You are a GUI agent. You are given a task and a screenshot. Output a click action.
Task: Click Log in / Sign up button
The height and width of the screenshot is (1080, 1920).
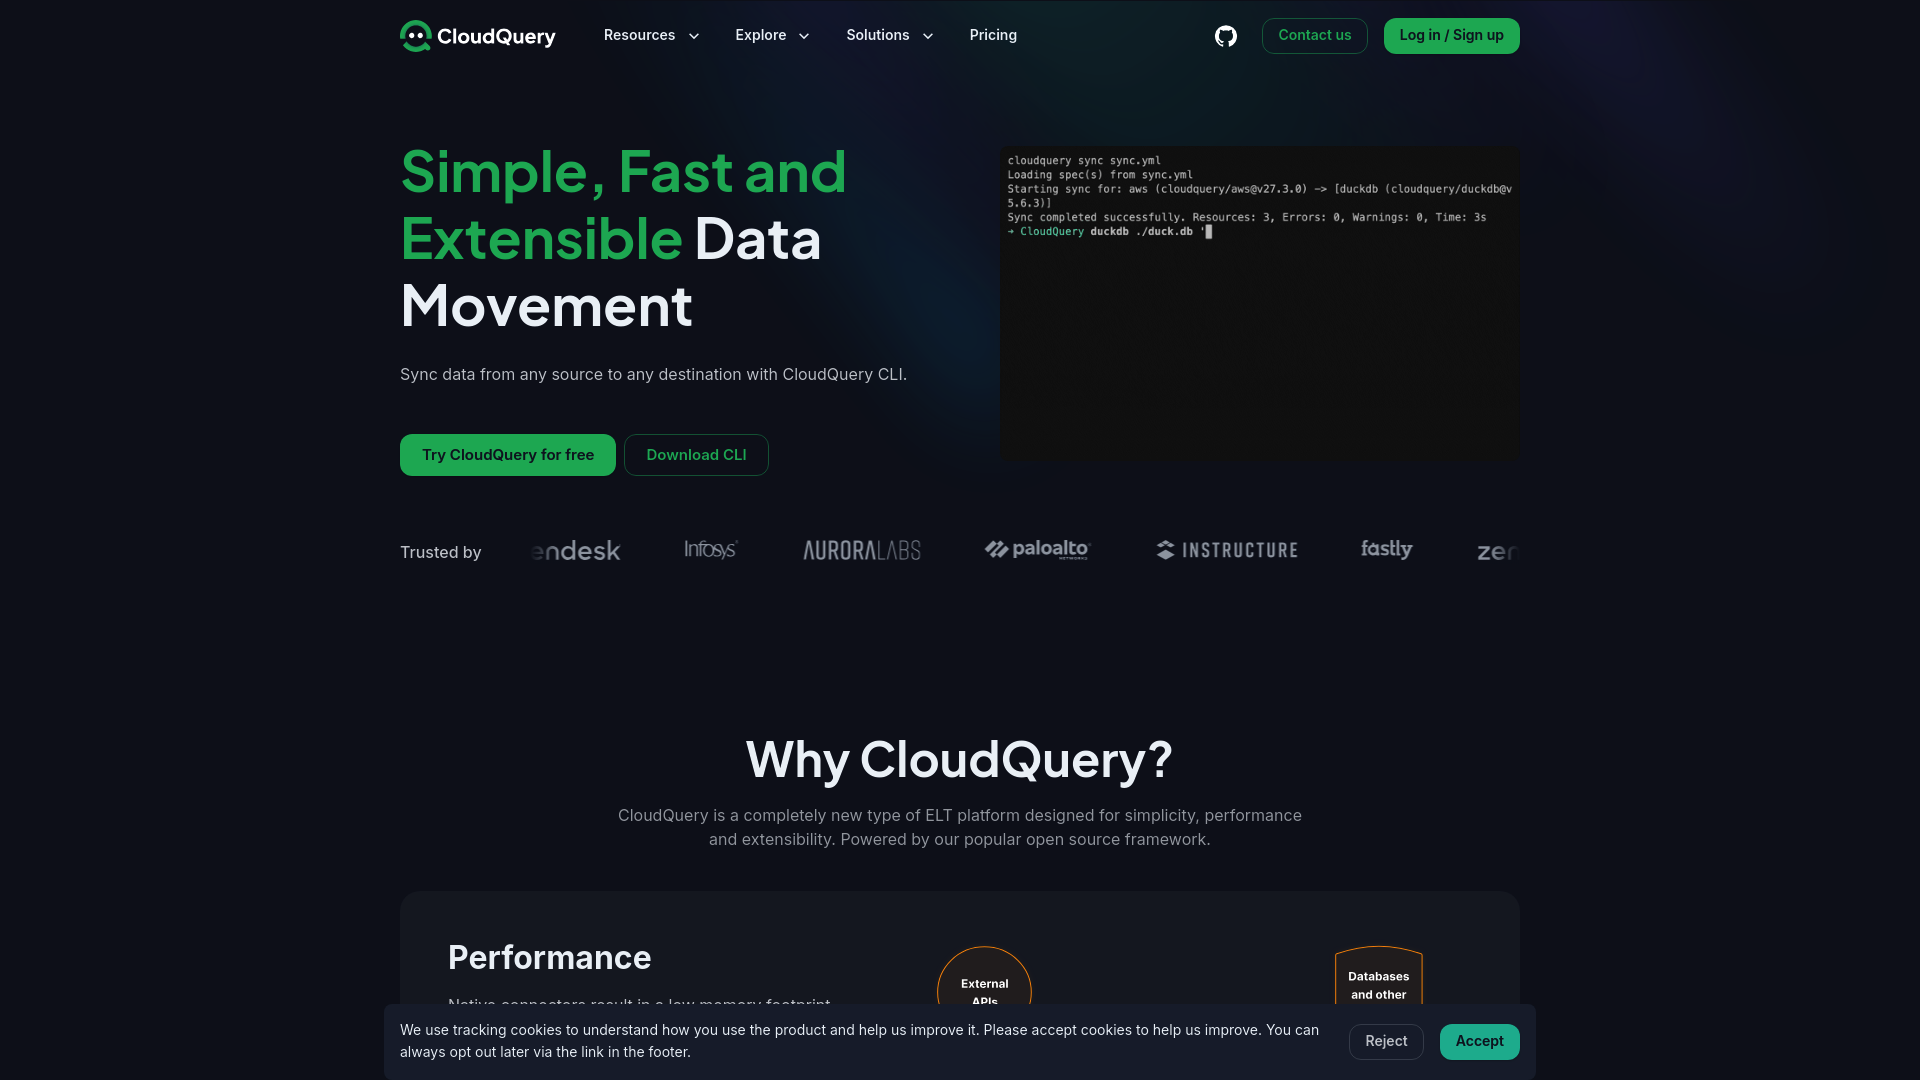click(1451, 36)
